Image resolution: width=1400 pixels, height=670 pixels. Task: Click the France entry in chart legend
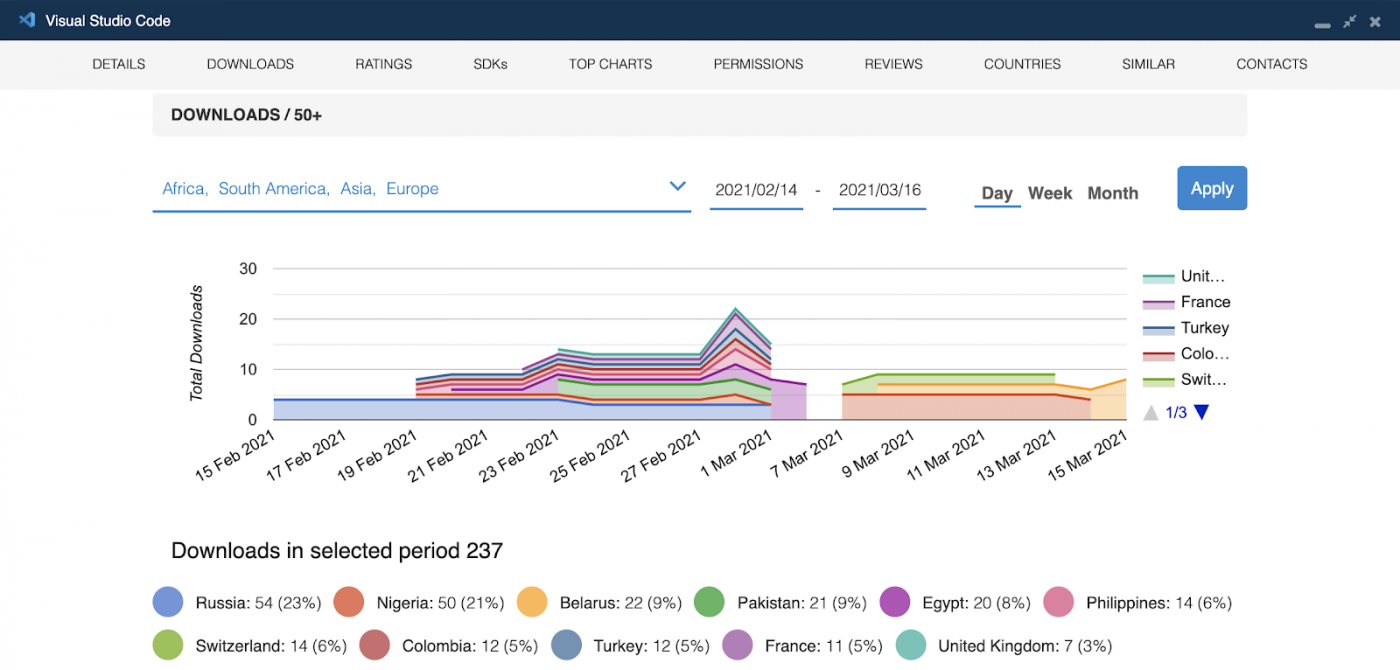coord(1207,301)
